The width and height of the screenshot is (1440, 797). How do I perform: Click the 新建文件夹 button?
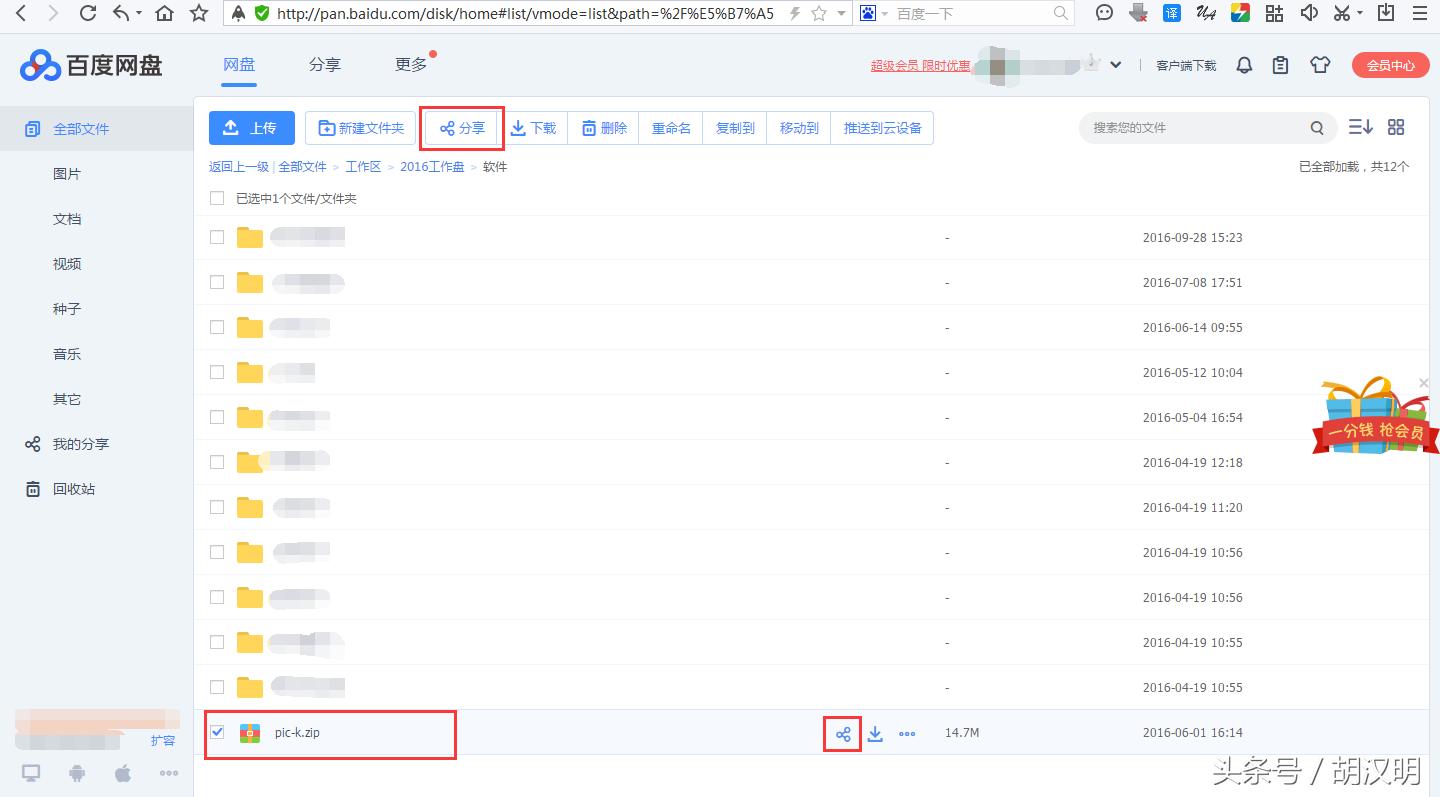point(360,128)
